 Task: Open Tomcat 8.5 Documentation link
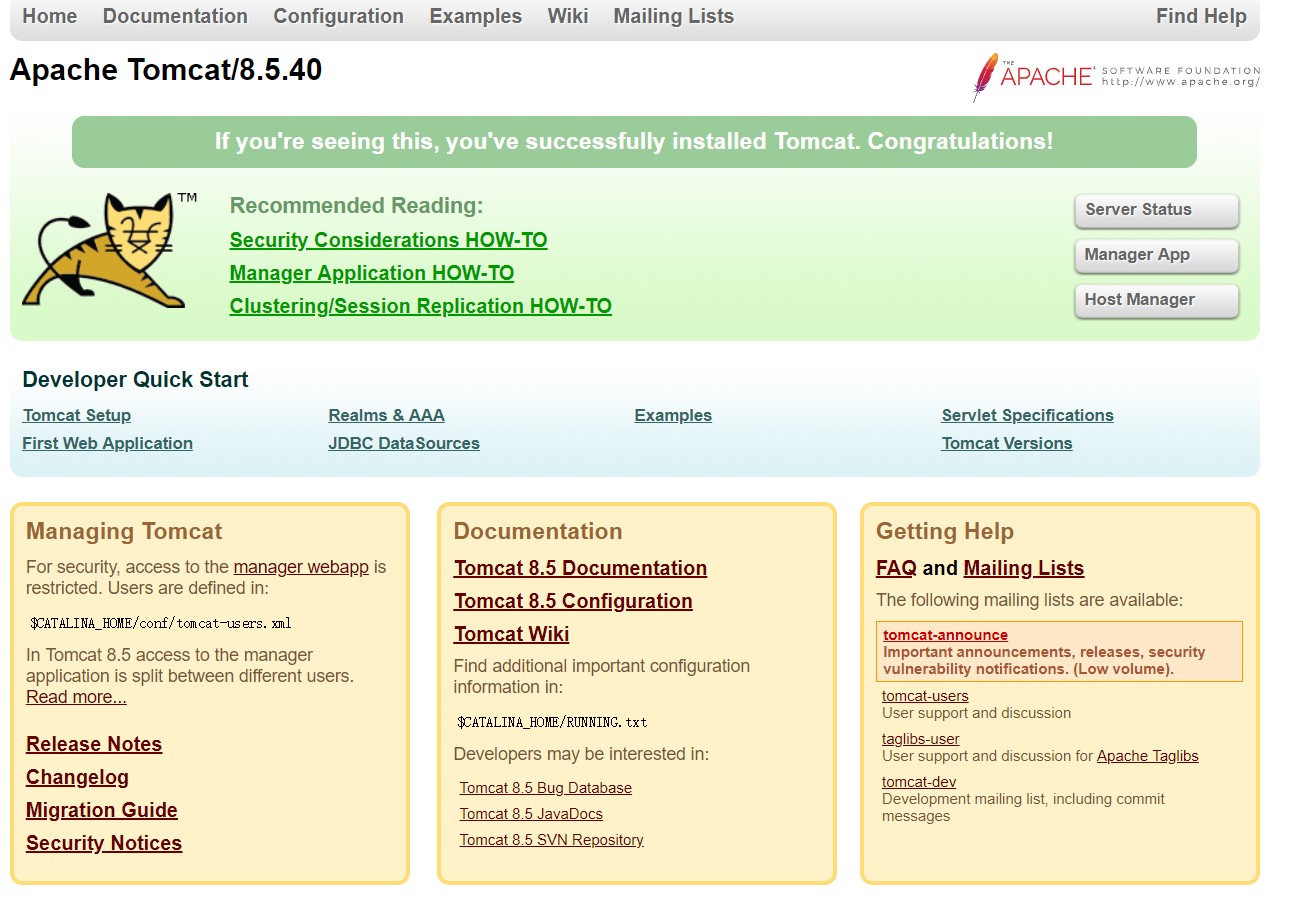pyautogui.click(x=580, y=568)
